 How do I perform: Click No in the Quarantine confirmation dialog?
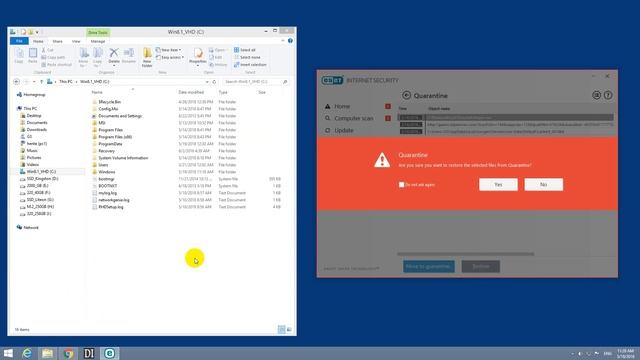(543, 184)
